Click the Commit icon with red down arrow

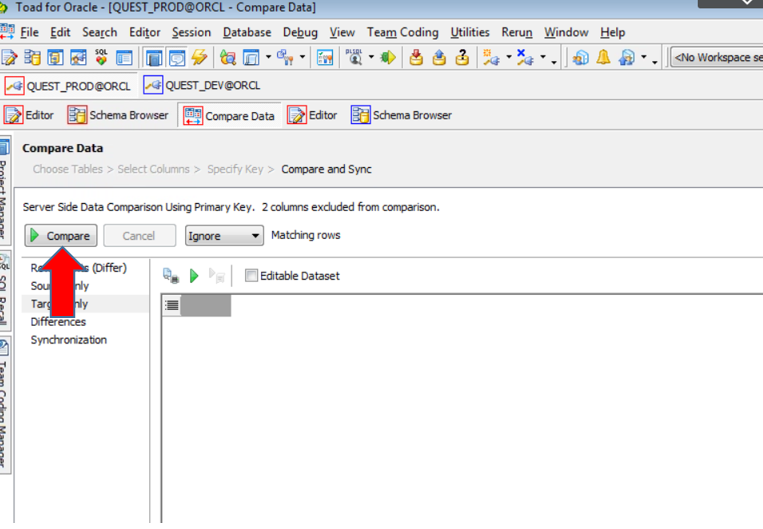click(x=416, y=57)
